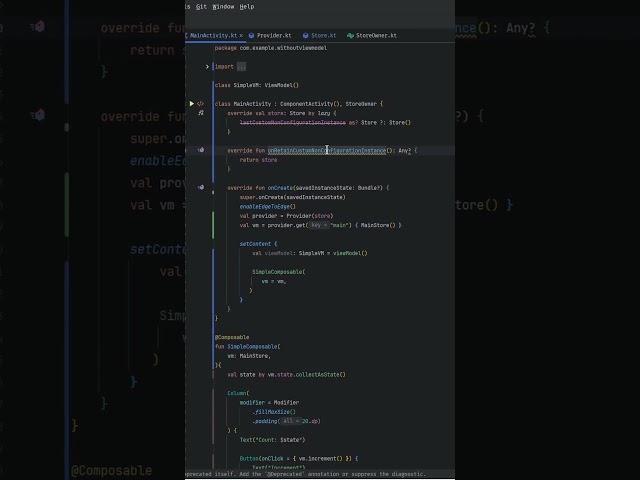Switch to the Provider.kt tab
Screen dimensions: 640x480
274,36
